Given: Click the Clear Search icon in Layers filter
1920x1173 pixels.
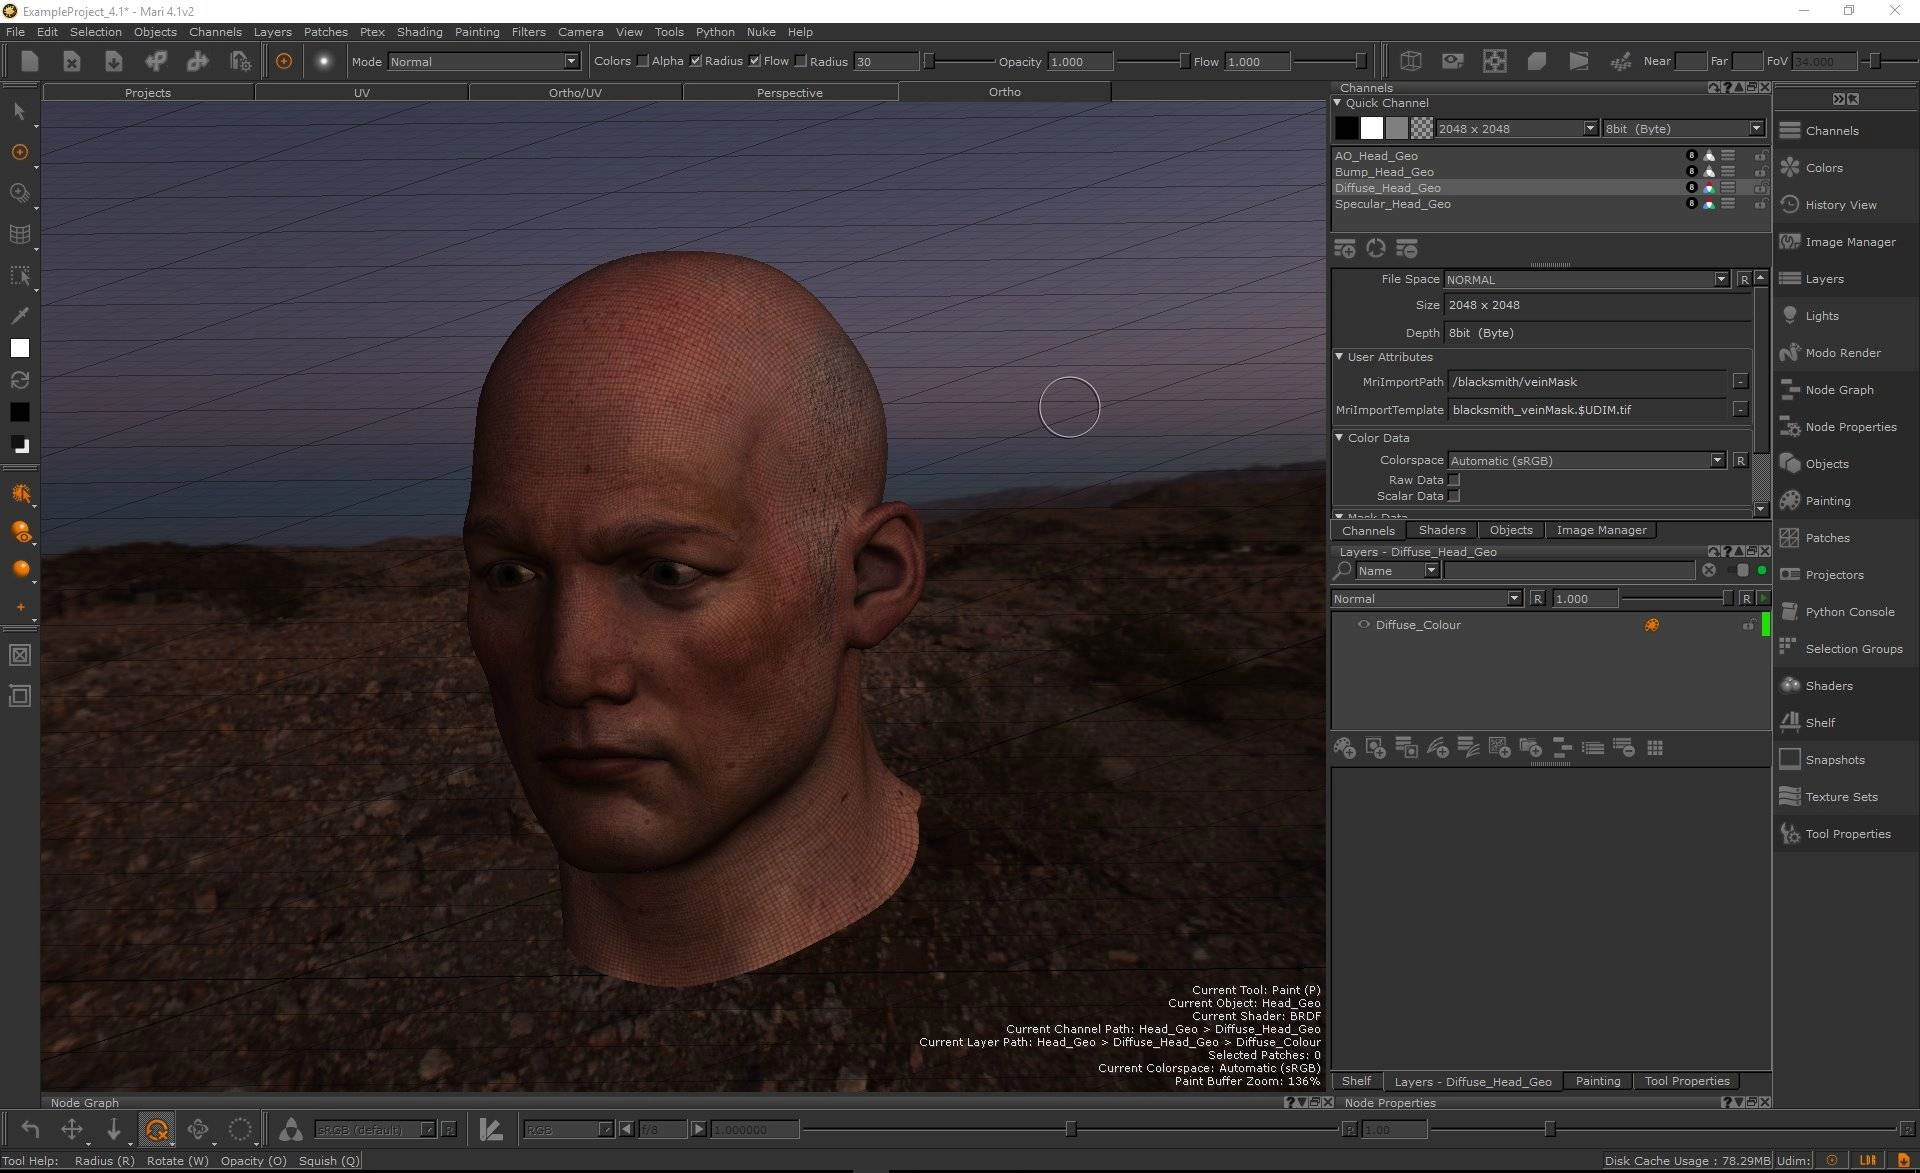Looking at the screenshot, I should coord(1709,570).
